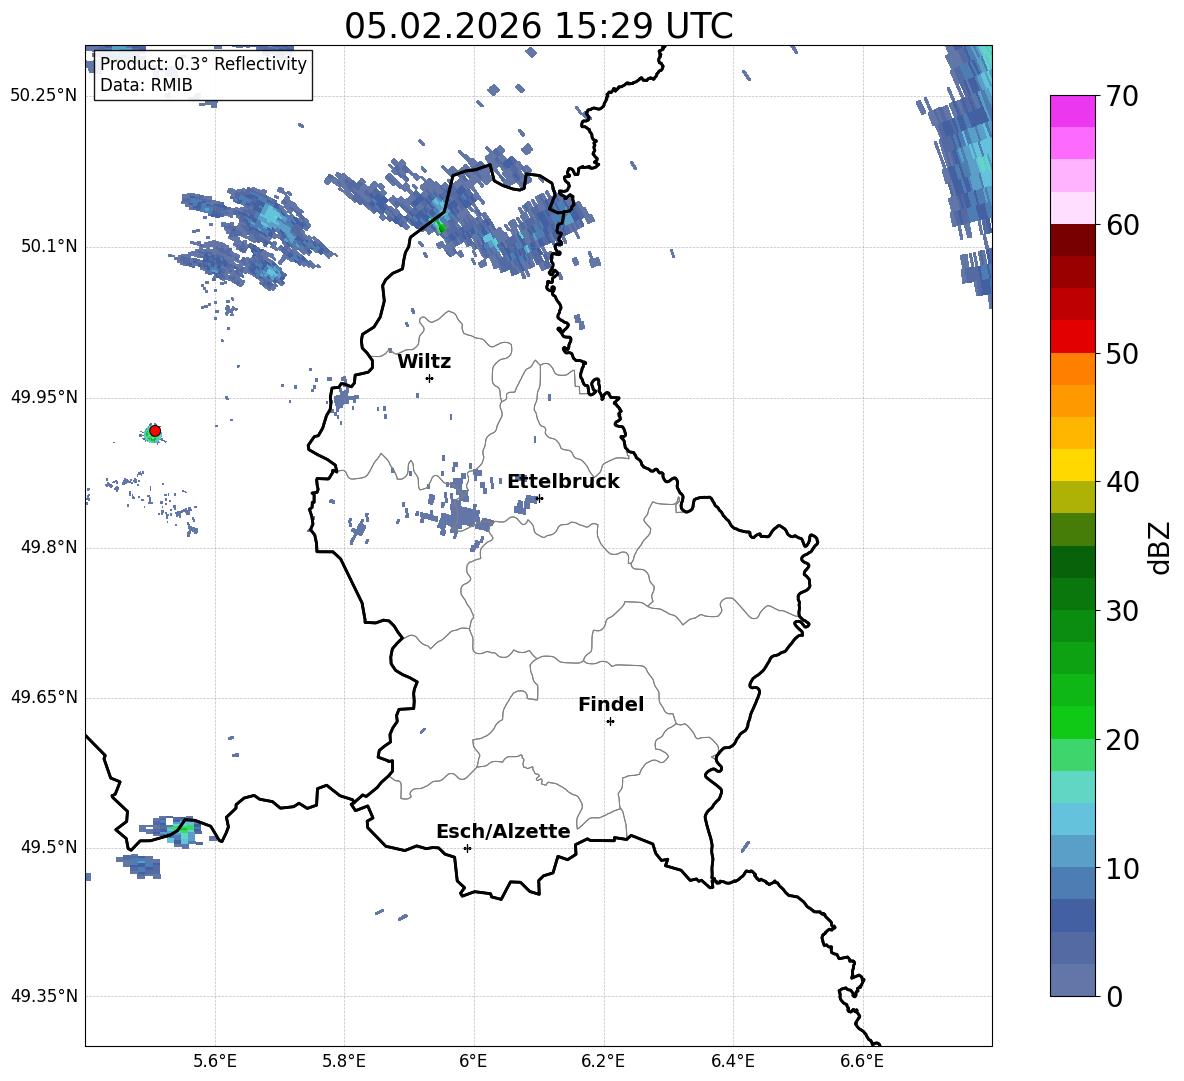Viewport: 1184px width, 1081px height.
Task: Click the colorbar tick value 20
Action: point(1122,740)
